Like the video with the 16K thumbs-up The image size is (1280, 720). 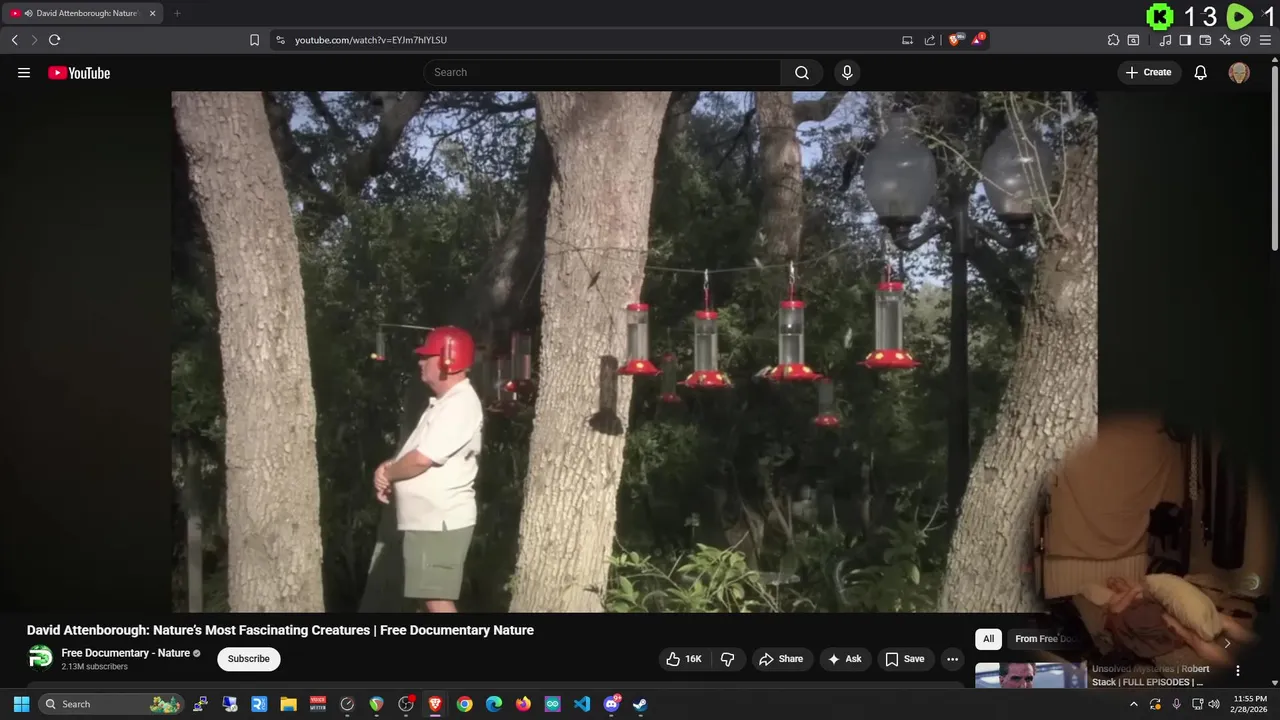(684, 659)
